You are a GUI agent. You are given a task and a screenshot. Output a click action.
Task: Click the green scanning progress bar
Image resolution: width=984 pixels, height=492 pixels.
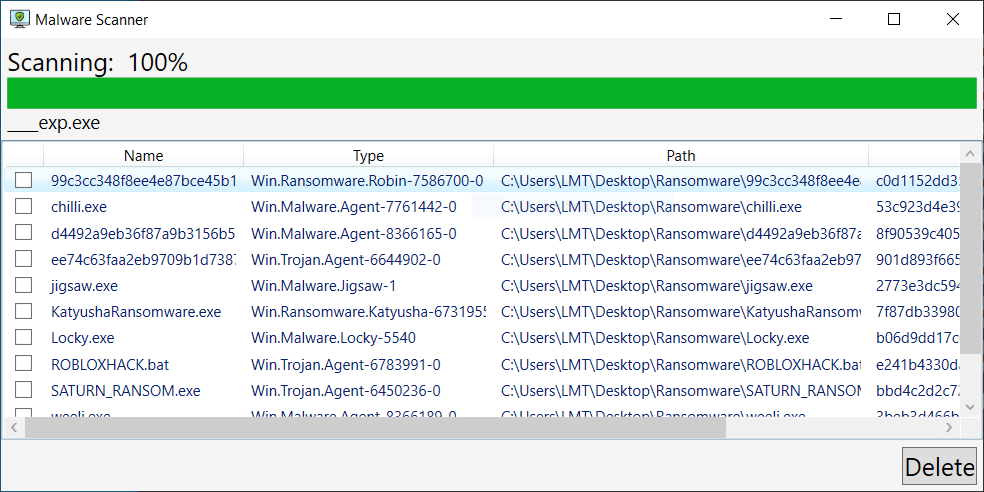[x=491, y=92]
